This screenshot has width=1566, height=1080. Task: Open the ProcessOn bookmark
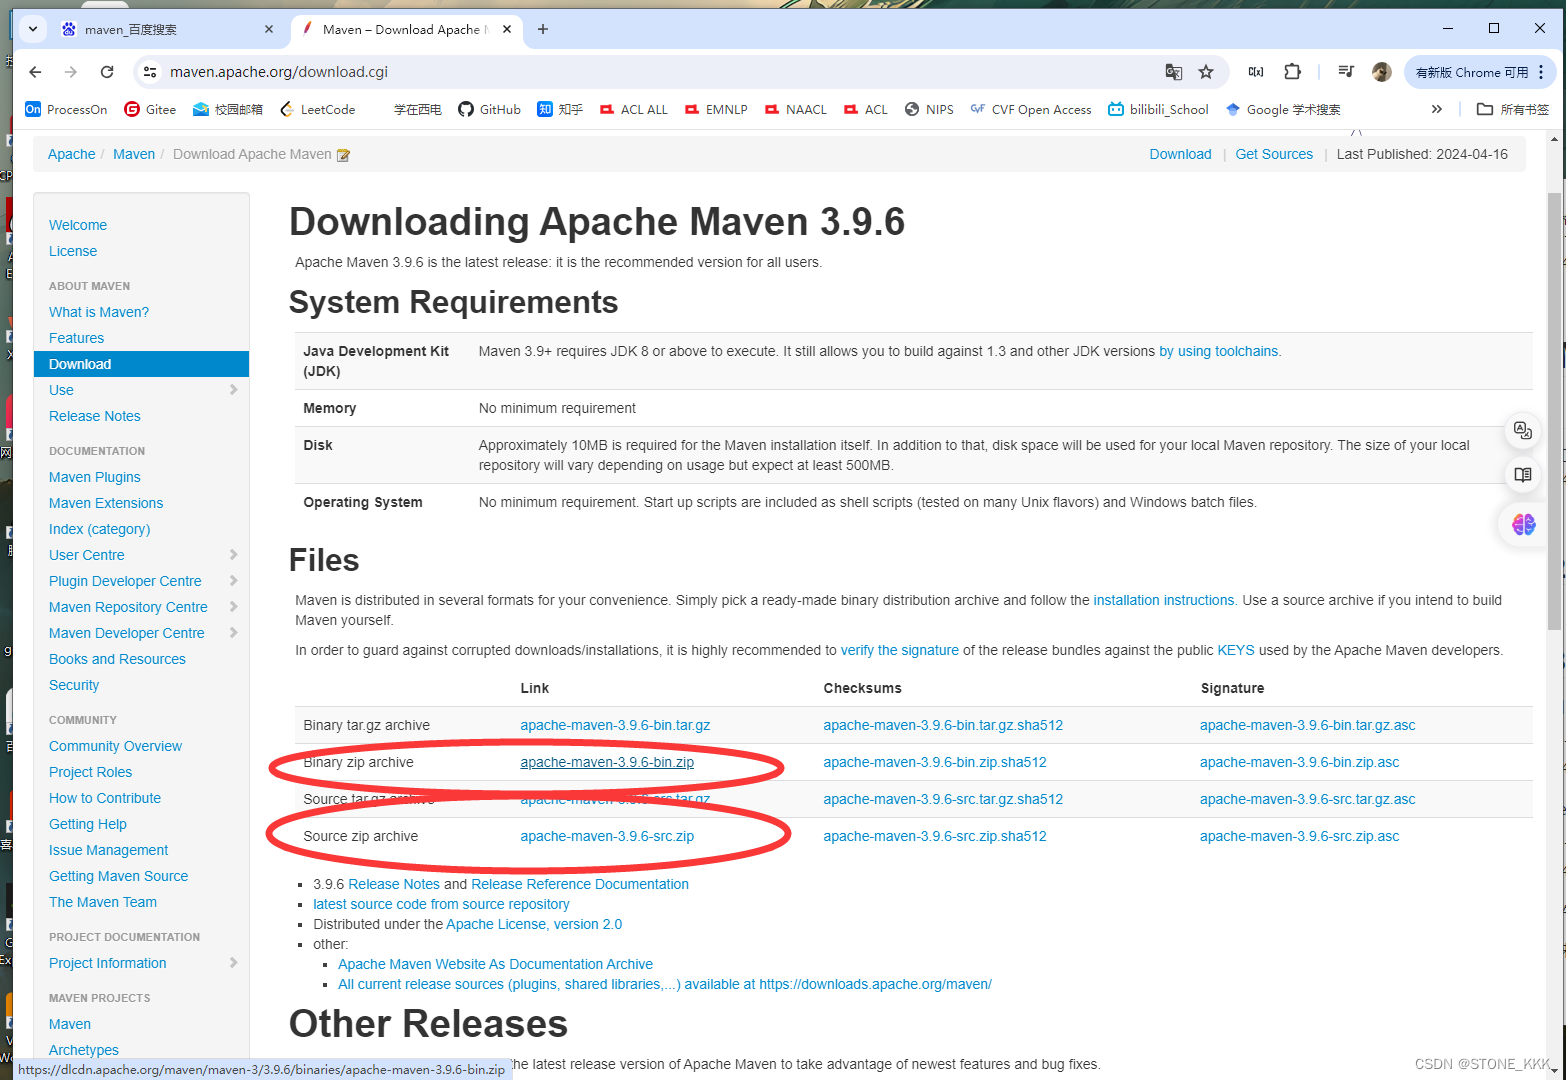point(66,109)
